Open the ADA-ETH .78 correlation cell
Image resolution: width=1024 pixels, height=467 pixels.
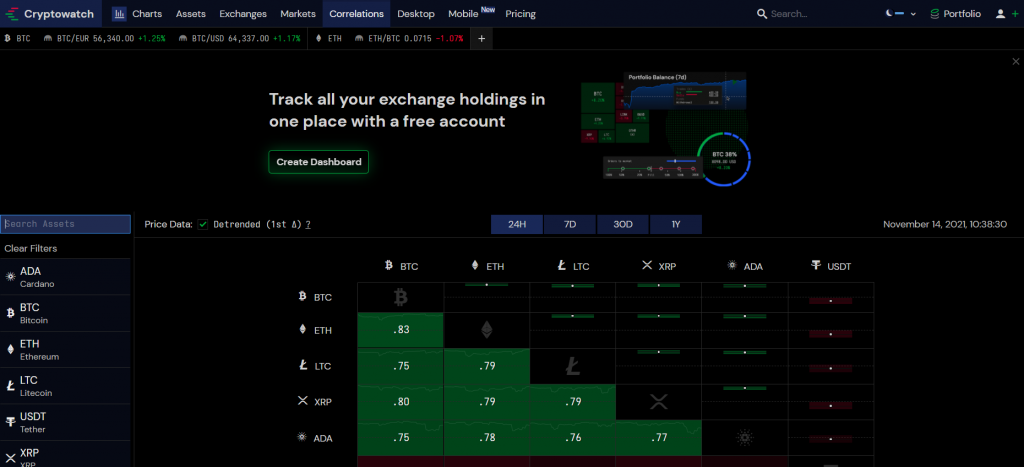[487, 438]
